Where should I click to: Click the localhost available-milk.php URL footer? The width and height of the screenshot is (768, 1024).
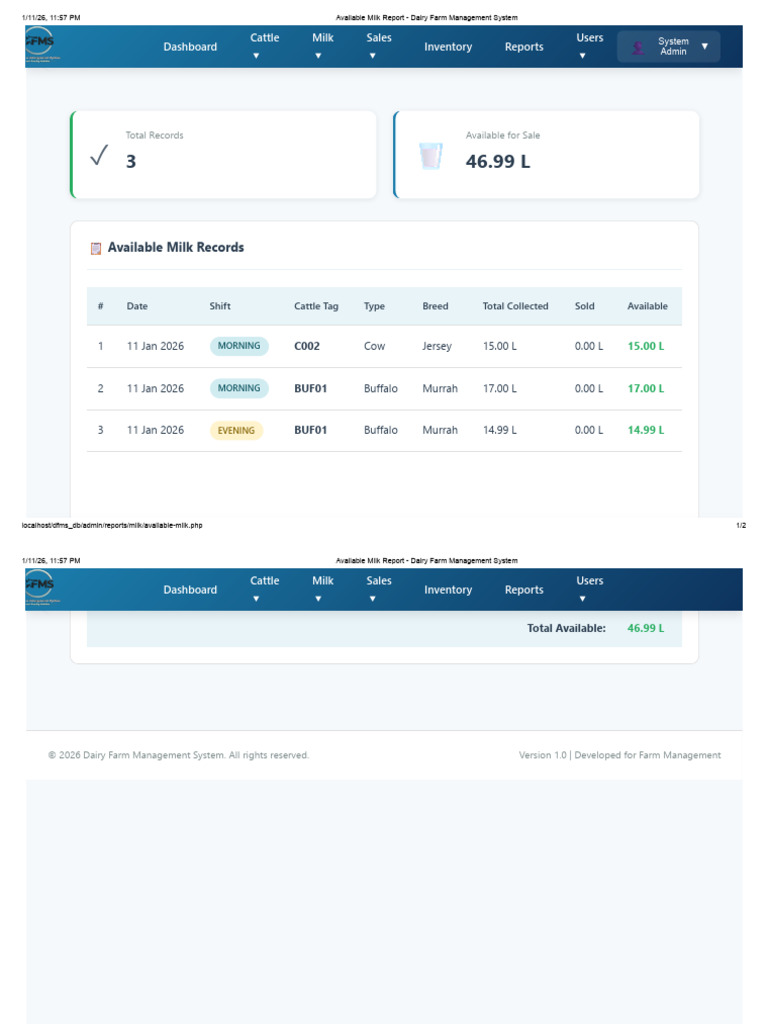pos(112,525)
